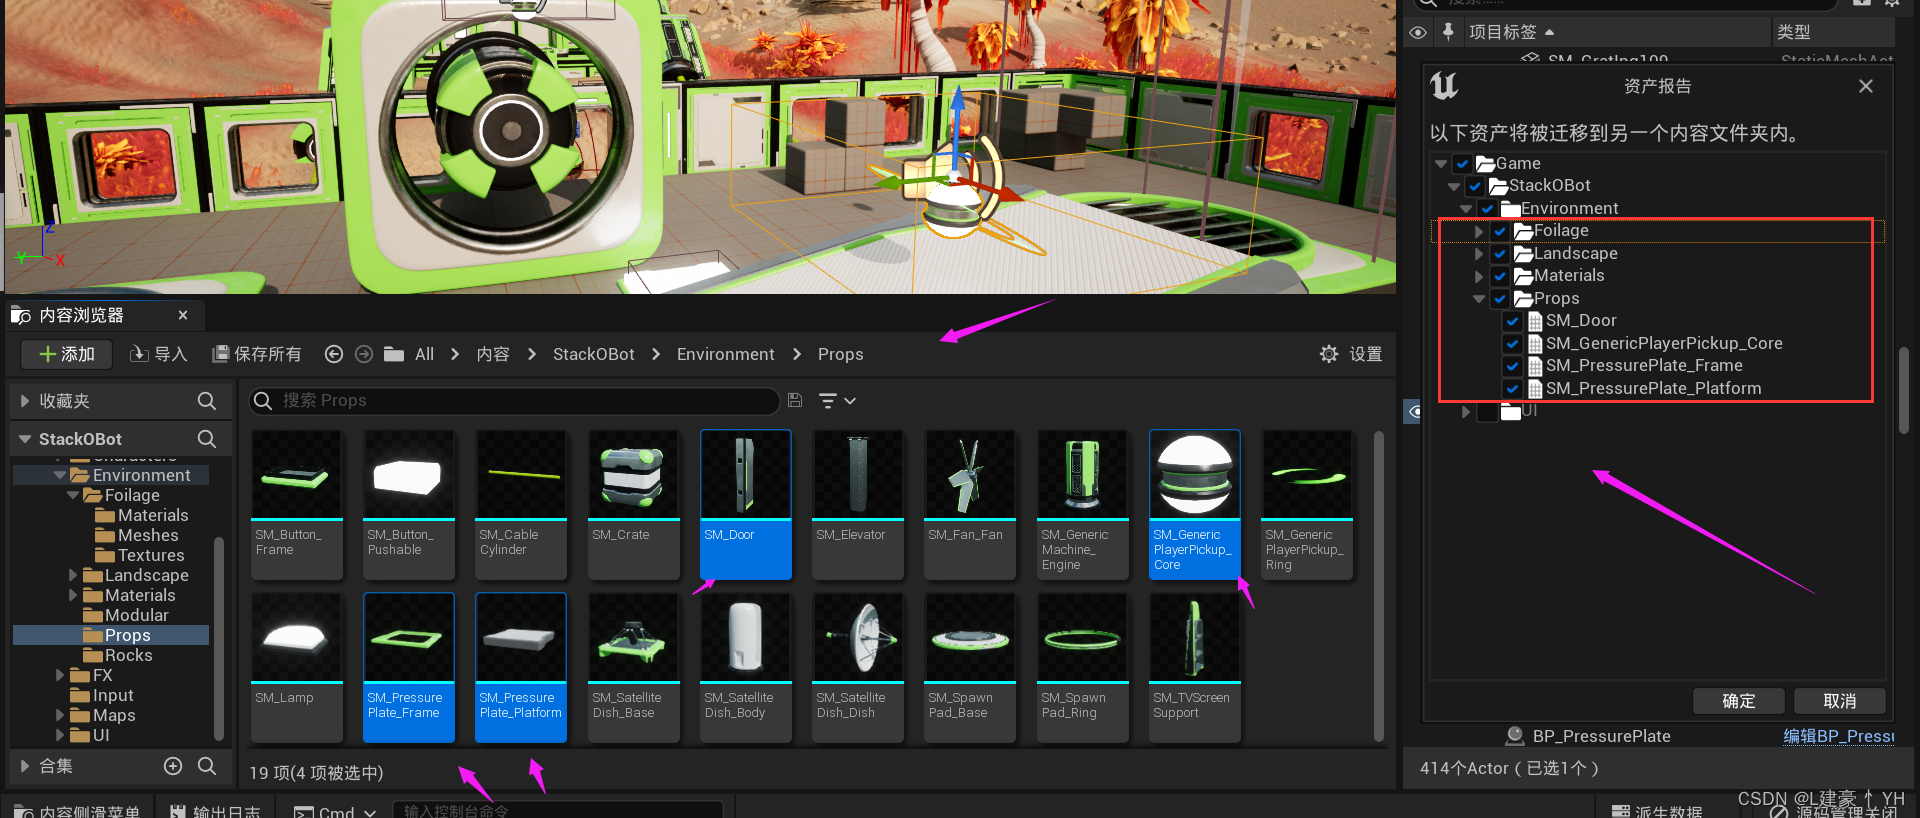Image resolution: width=1920 pixels, height=818 pixels.
Task: Uncheck the Foliage checkbox in asset report
Action: 1500,231
